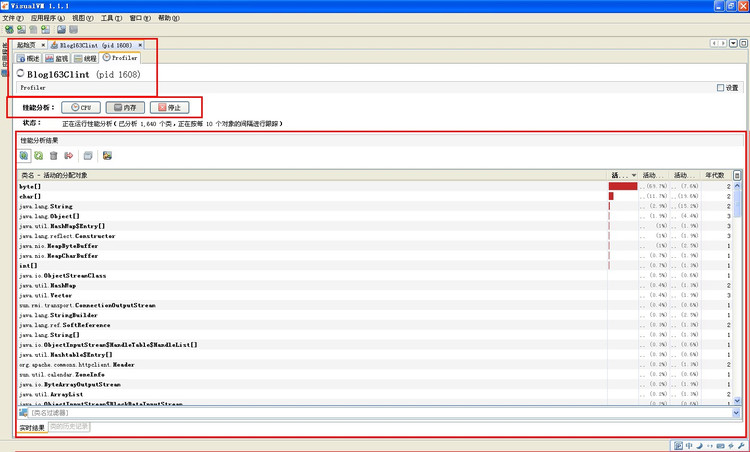Click the class name filter icon

[23, 412]
